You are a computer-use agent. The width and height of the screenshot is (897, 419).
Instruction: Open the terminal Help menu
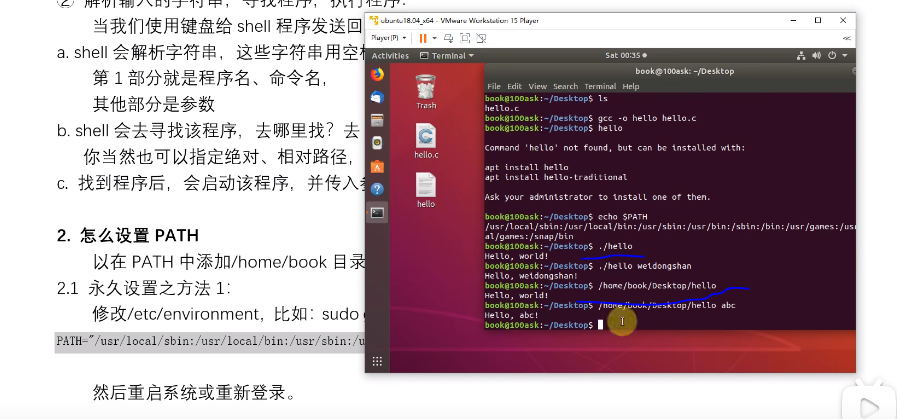pyautogui.click(x=630, y=86)
